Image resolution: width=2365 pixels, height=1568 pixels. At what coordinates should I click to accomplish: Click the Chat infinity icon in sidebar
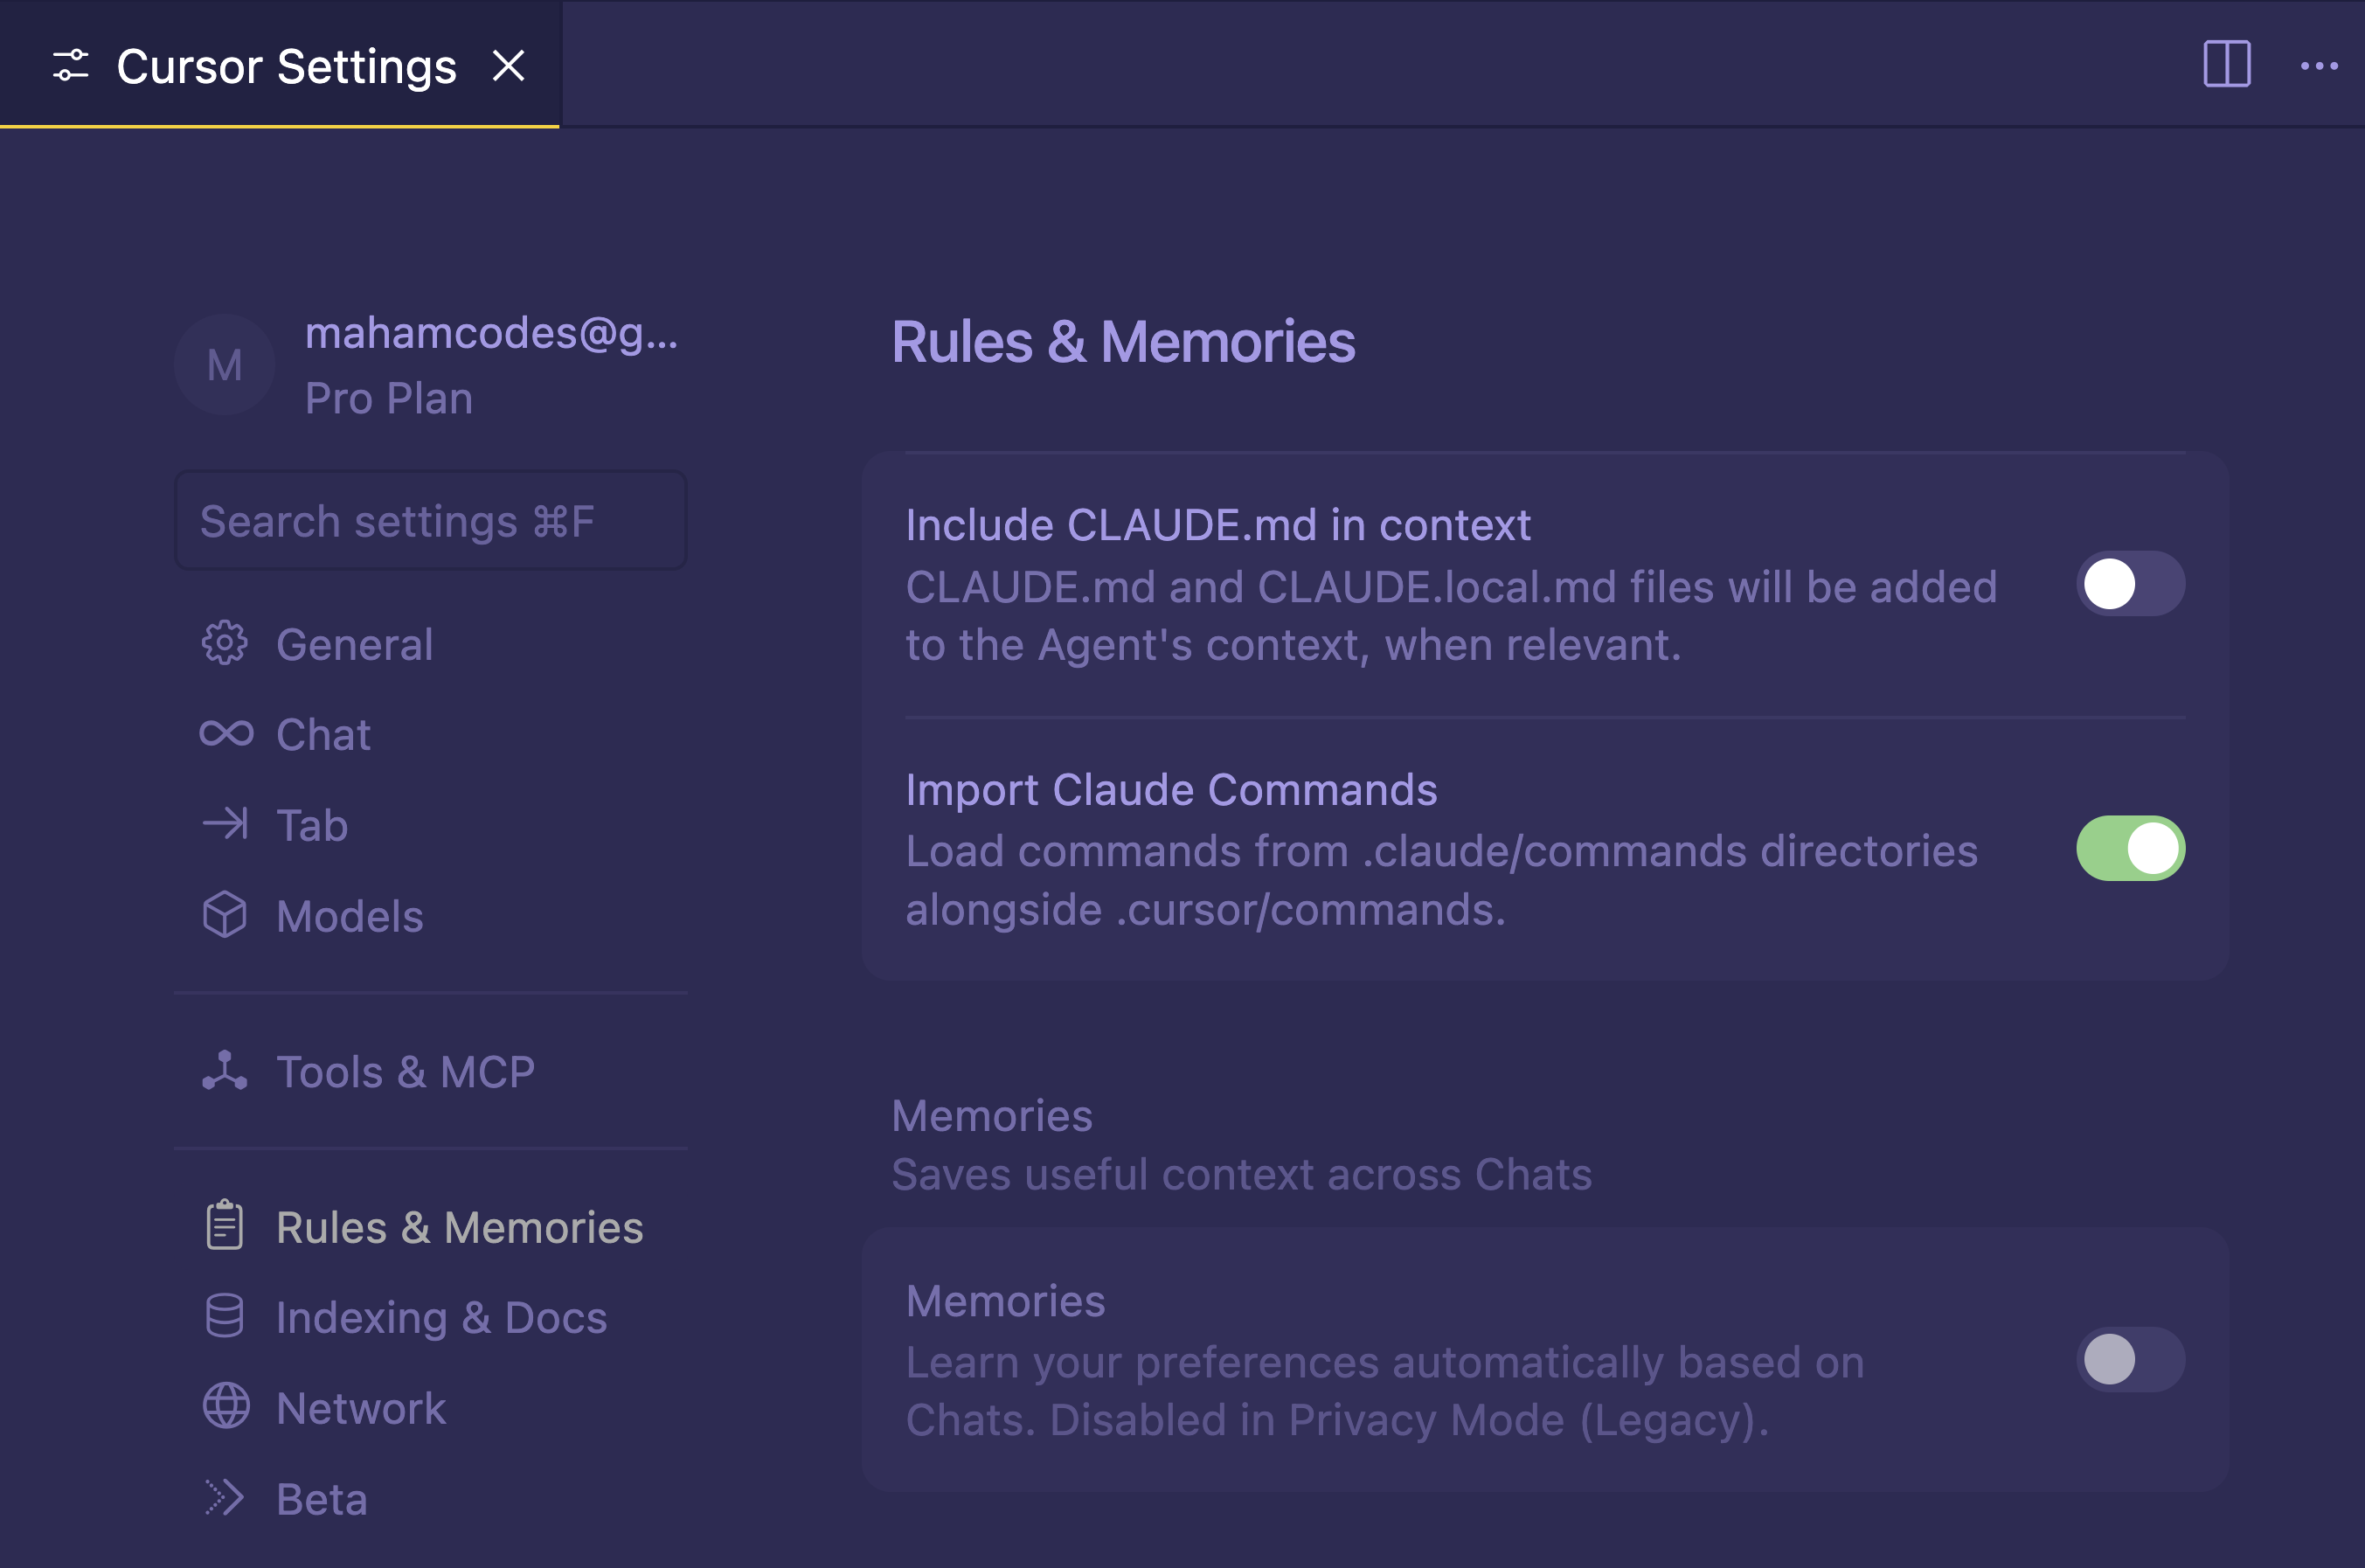pyautogui.click(x=224, y=733)
